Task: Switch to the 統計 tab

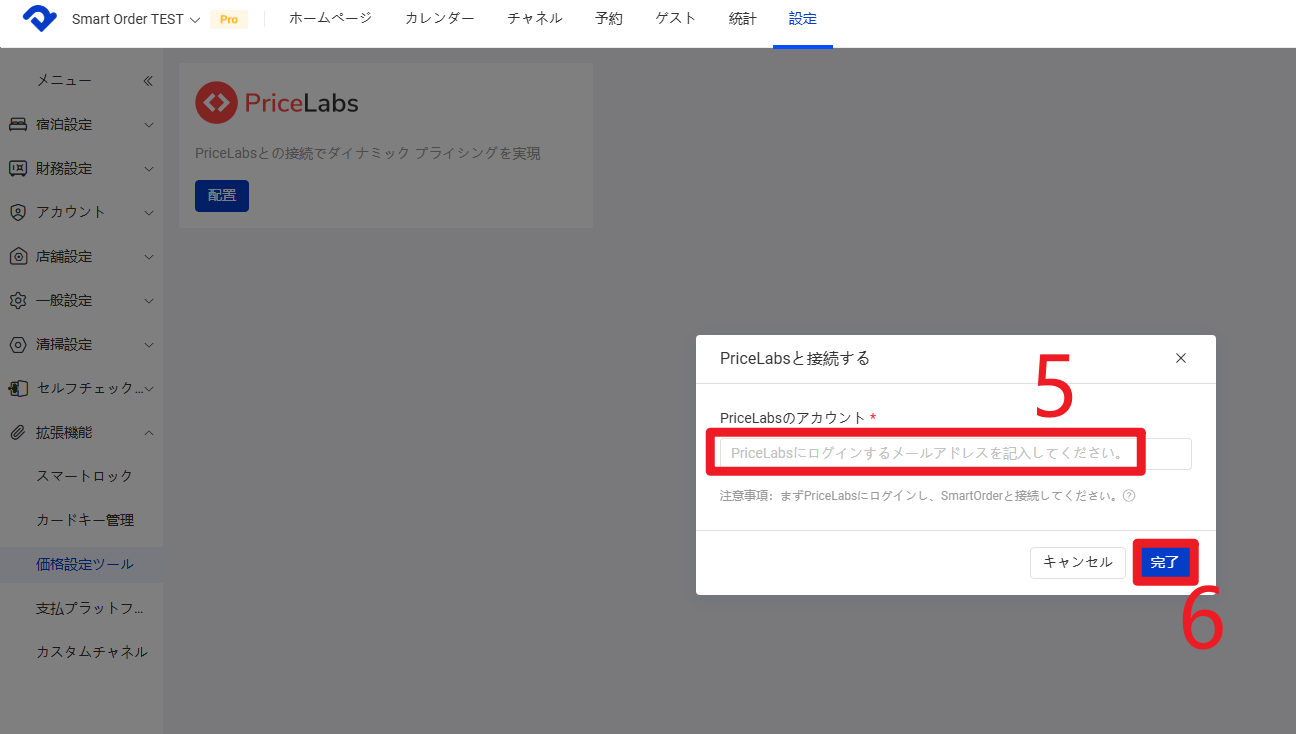Action: (743, 19)
